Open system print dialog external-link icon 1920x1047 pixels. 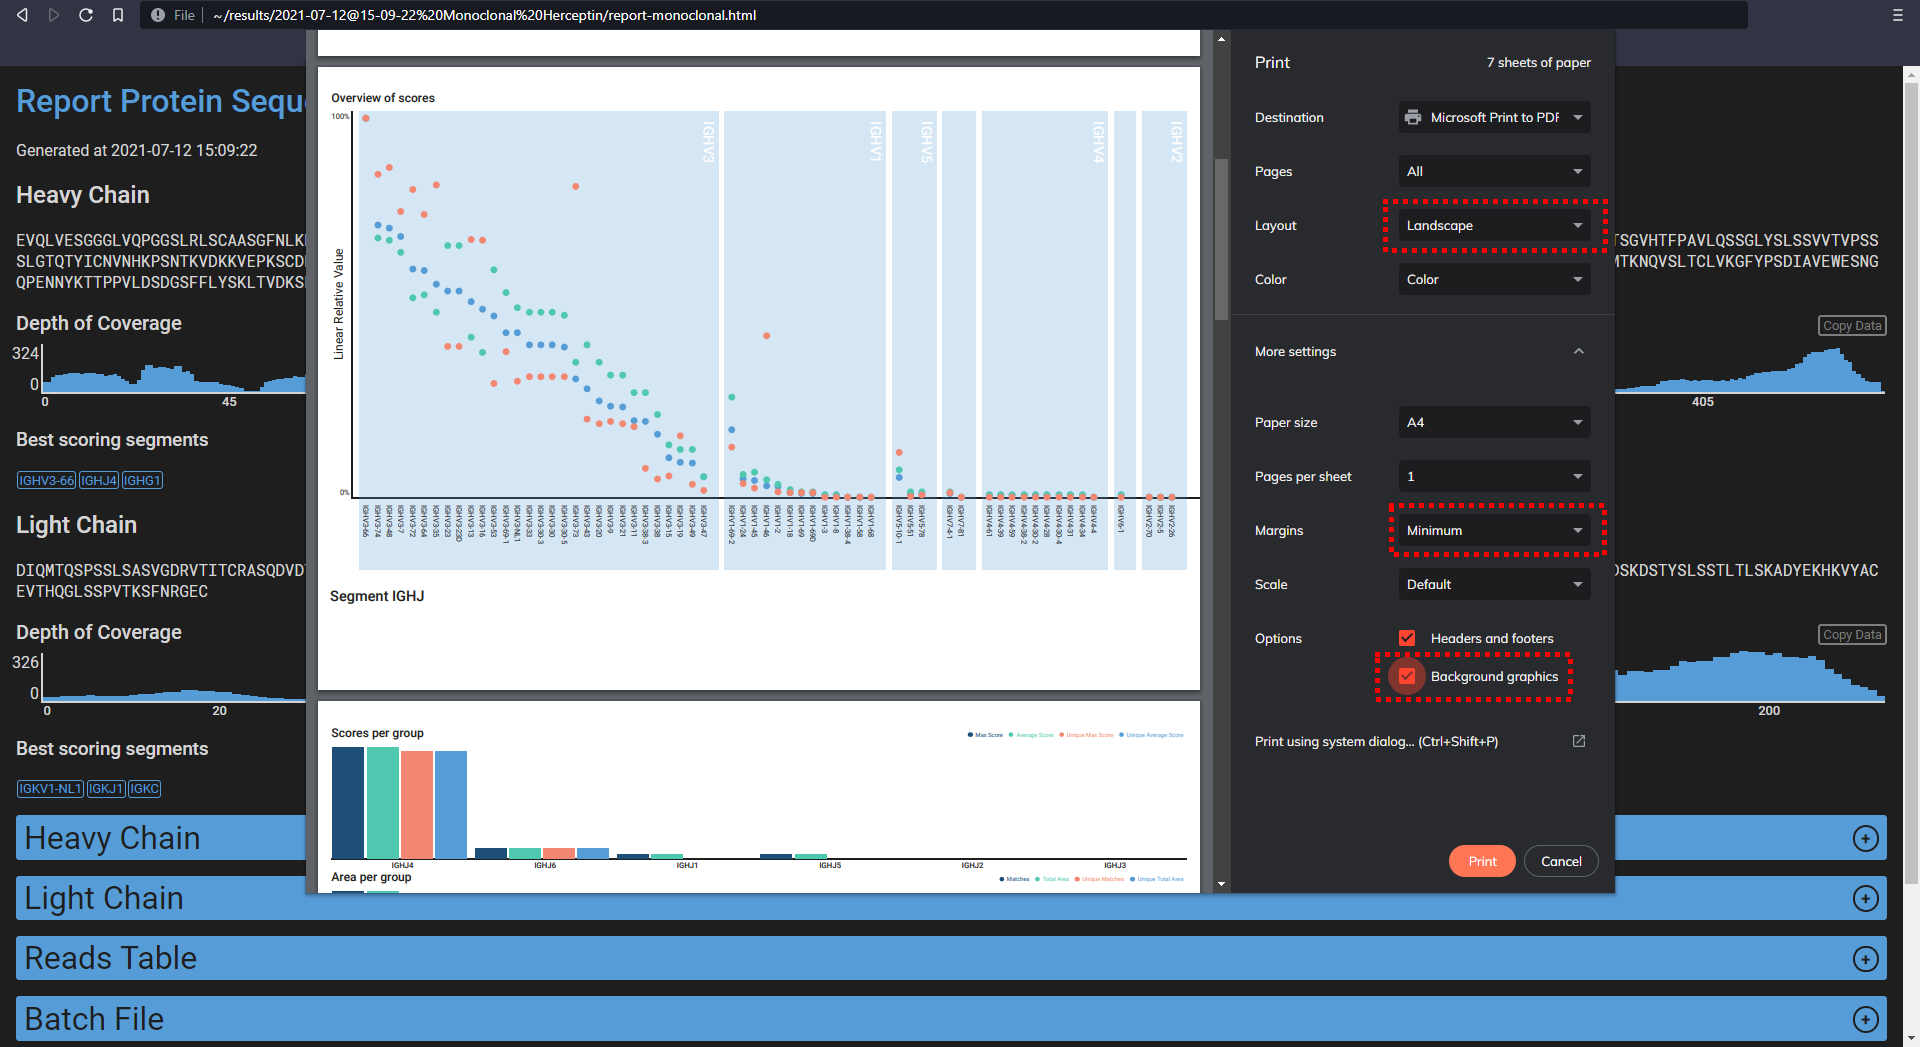point(1579,741)
